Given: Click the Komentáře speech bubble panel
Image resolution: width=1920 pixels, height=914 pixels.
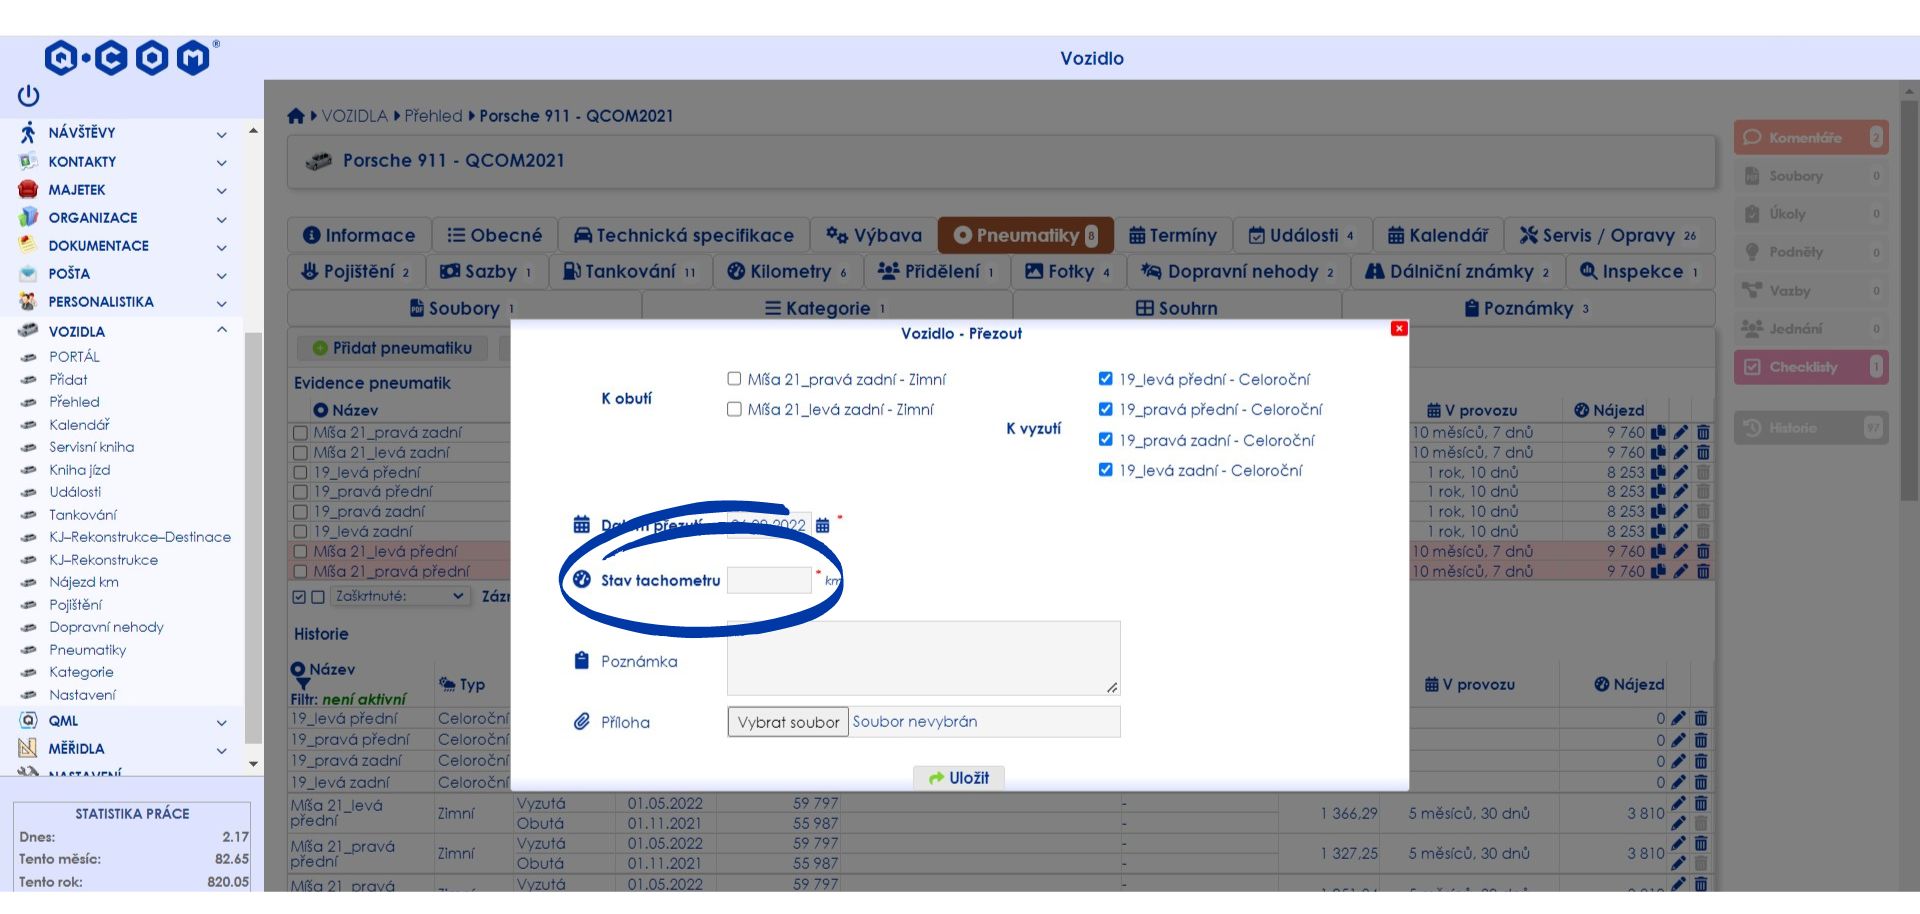Looking at the screenshot, I should (x=1811, y=138).
